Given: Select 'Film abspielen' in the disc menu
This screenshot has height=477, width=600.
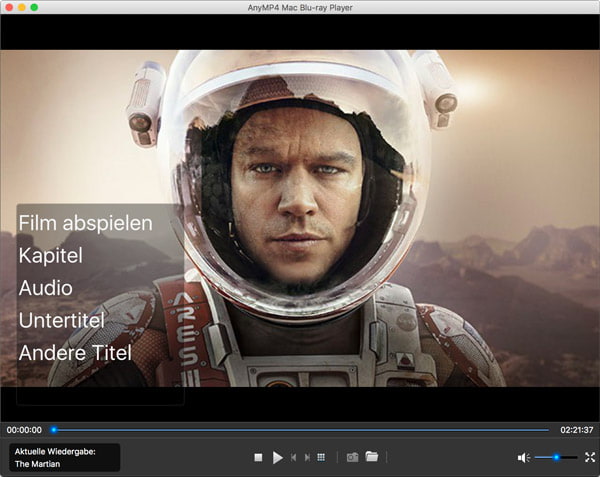Looking at the screenshot, I should click(86, 223).
